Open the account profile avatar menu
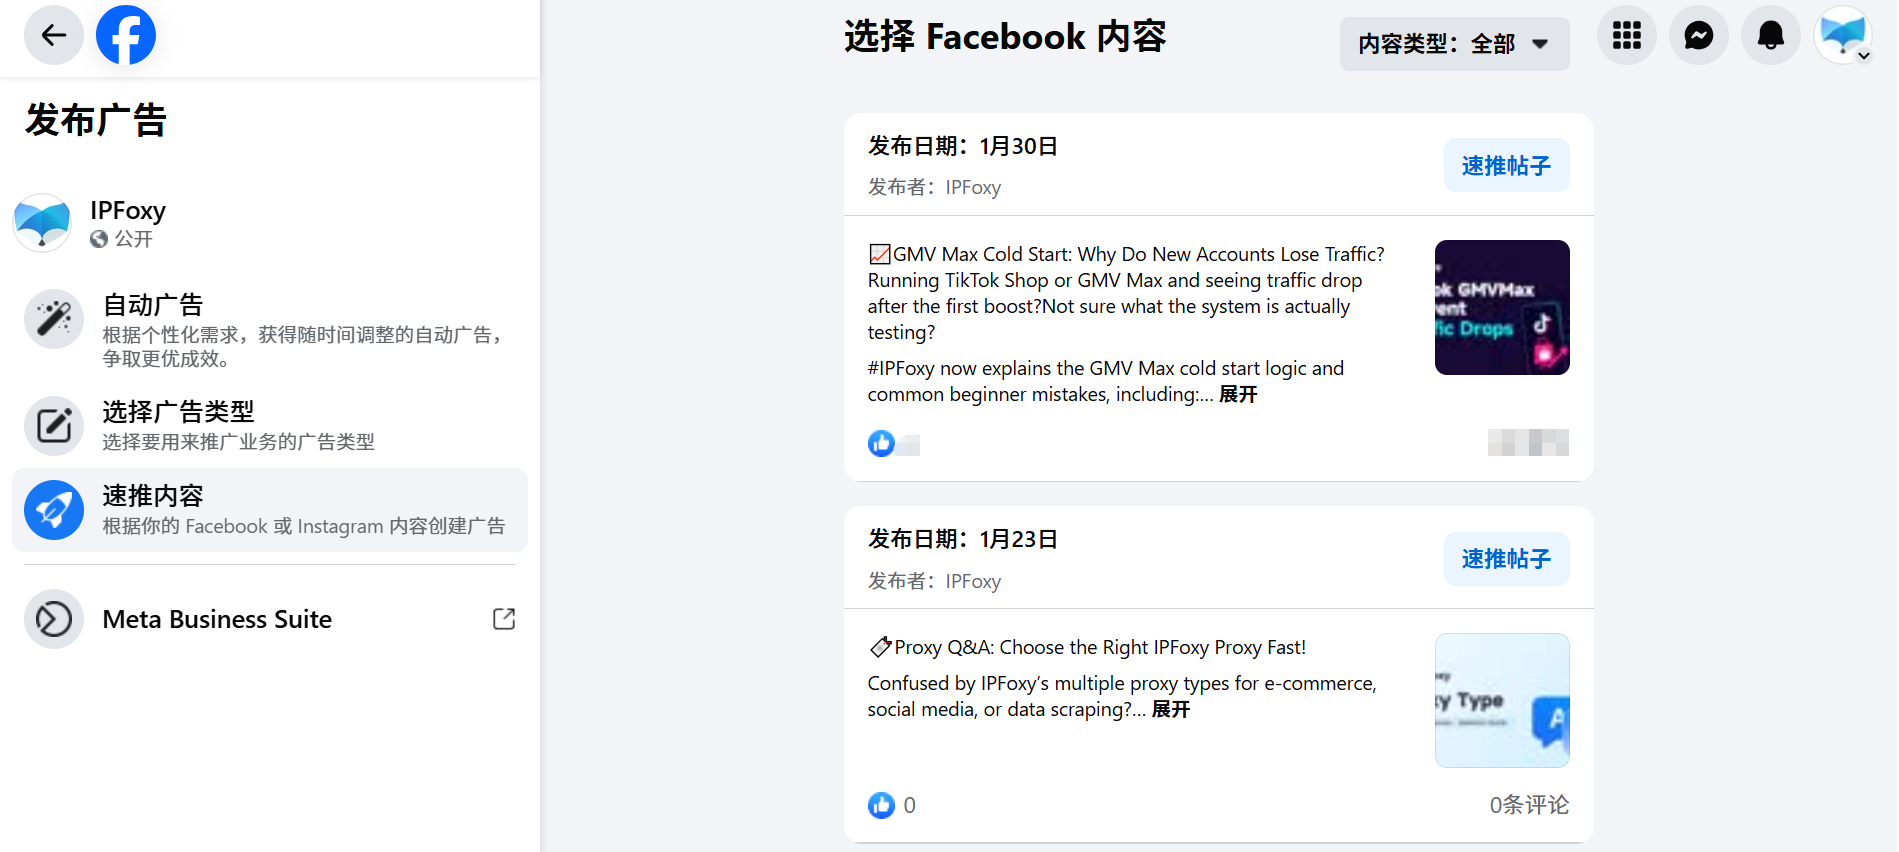This screenshot has width=1899, height=852. [x=1842, y=36]
